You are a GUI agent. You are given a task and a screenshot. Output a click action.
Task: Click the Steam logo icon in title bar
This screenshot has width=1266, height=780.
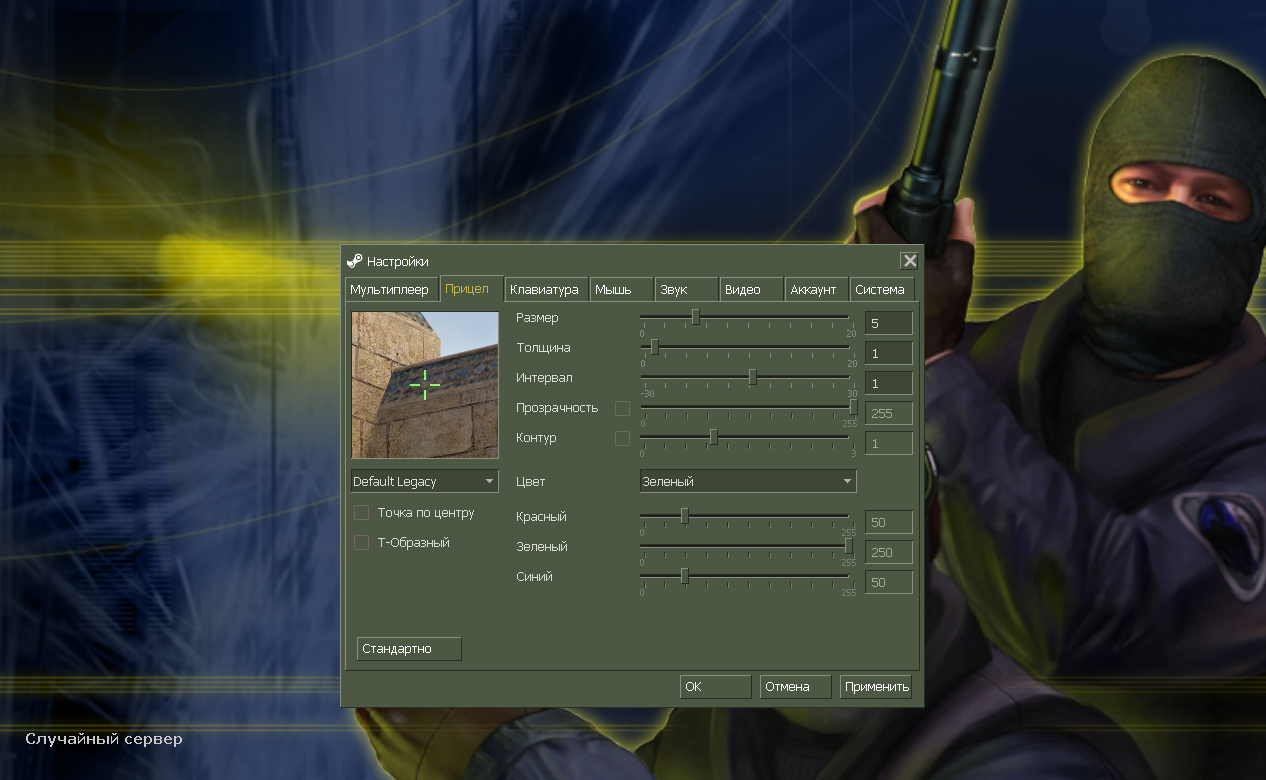click(354, 261)
